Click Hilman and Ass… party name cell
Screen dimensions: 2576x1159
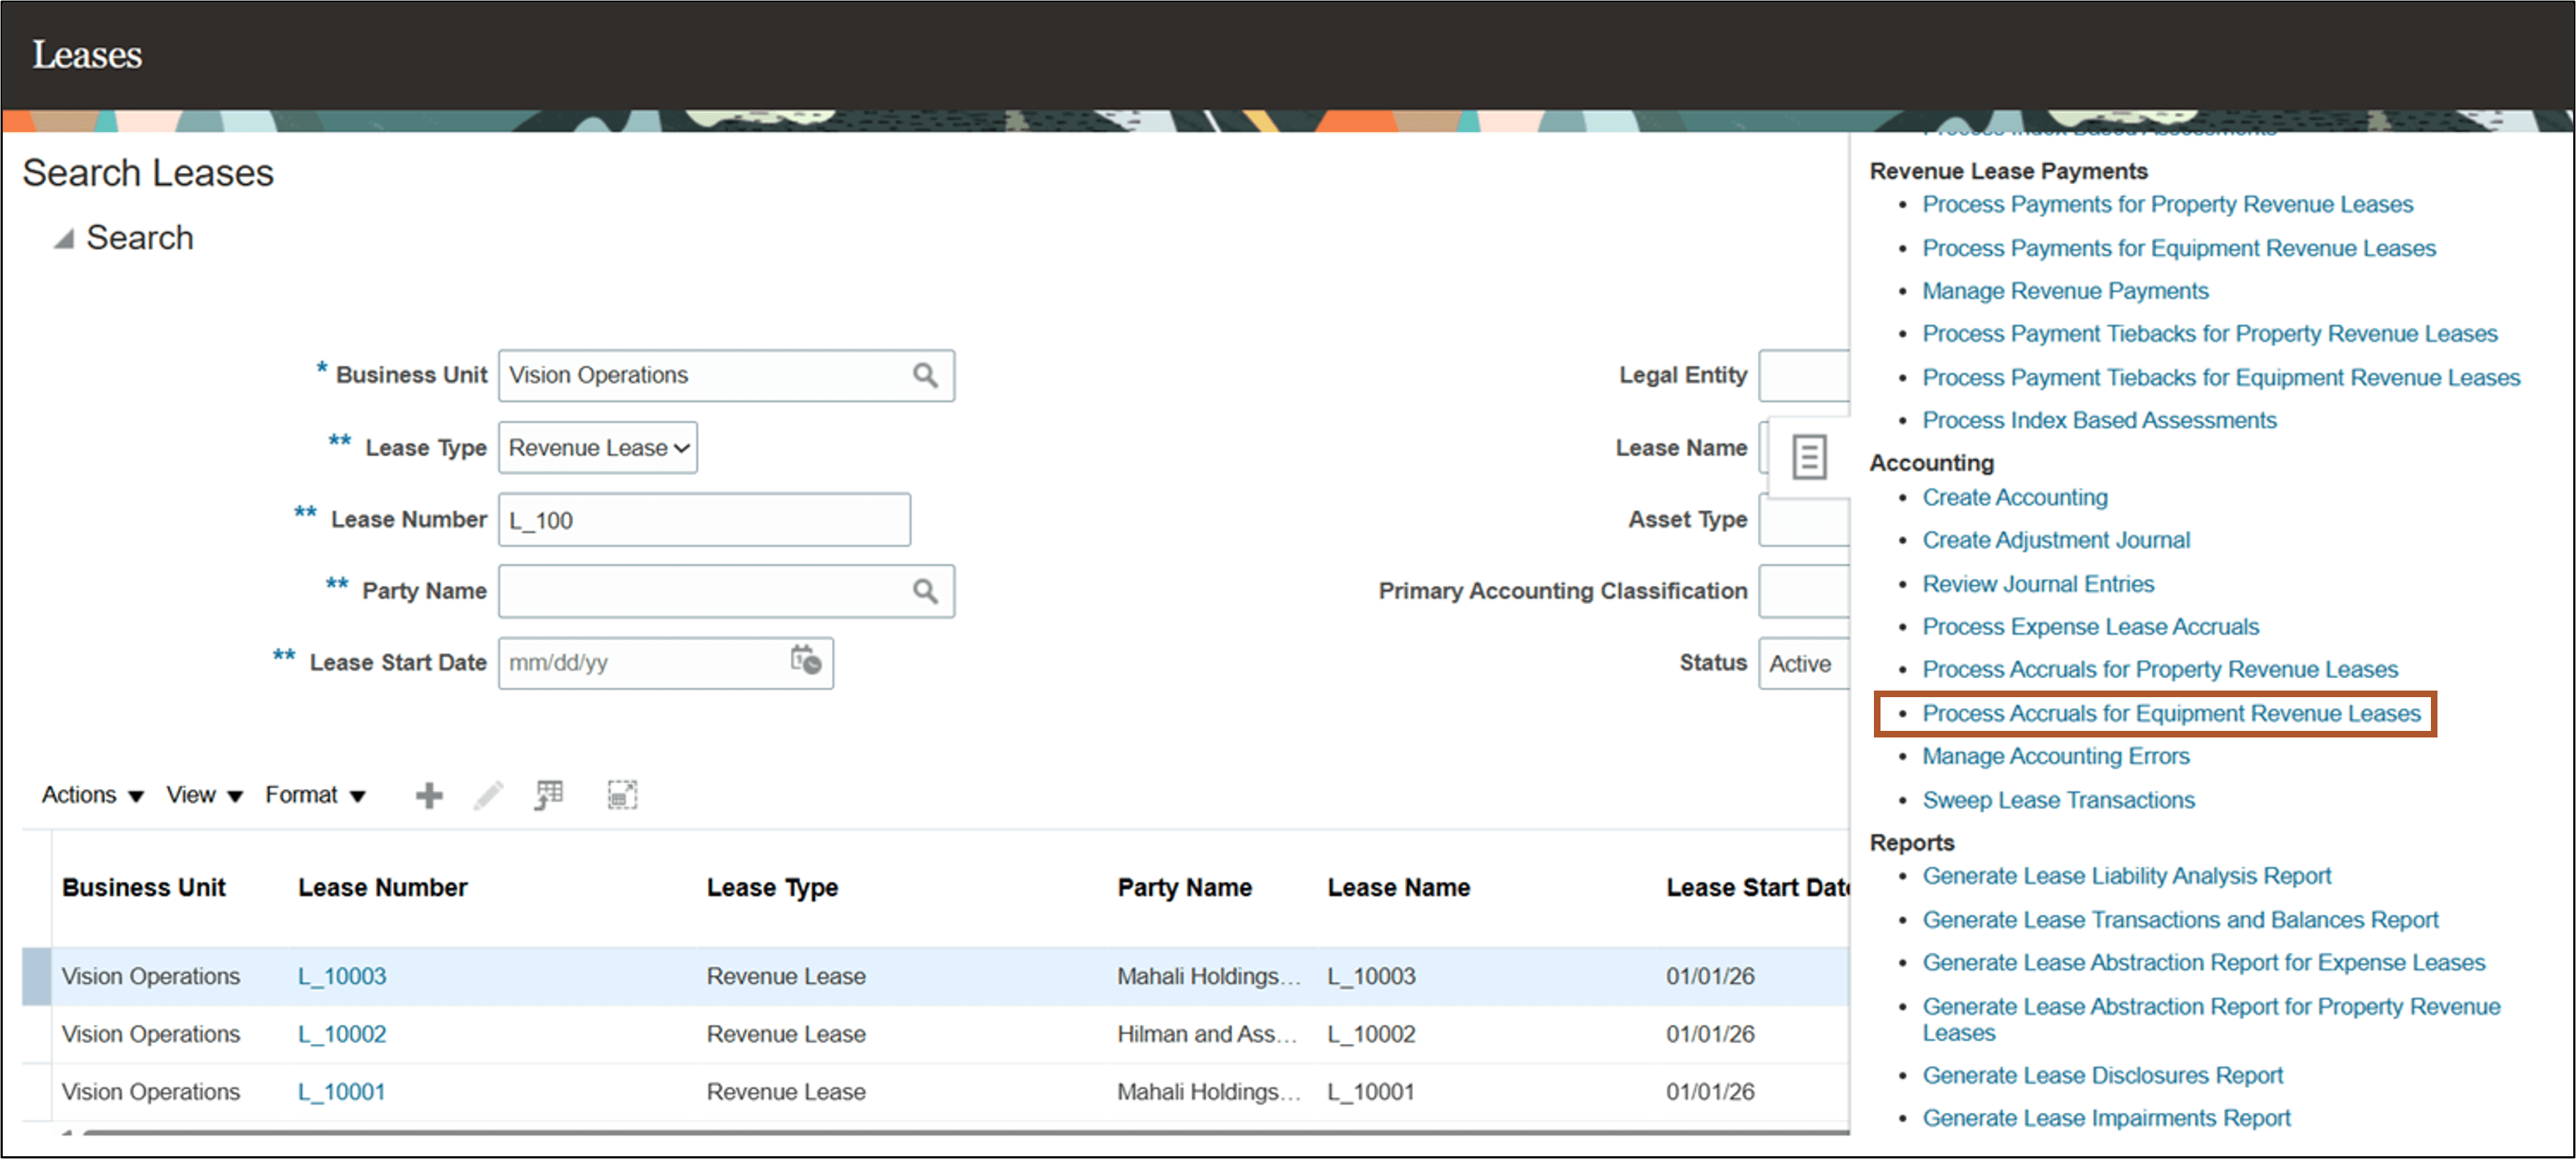1207,1034
